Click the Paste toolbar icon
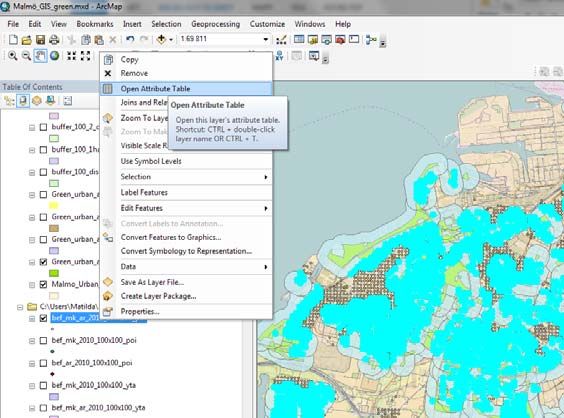 [x=99, y=40]
